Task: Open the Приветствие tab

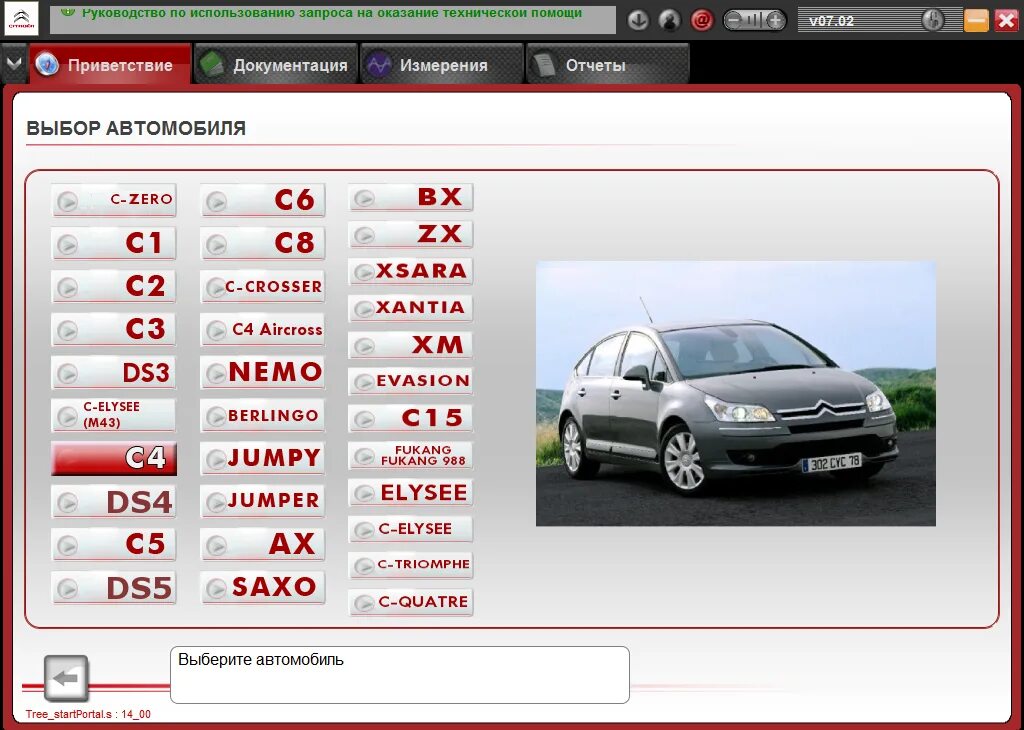Action: tap(110, 64)
